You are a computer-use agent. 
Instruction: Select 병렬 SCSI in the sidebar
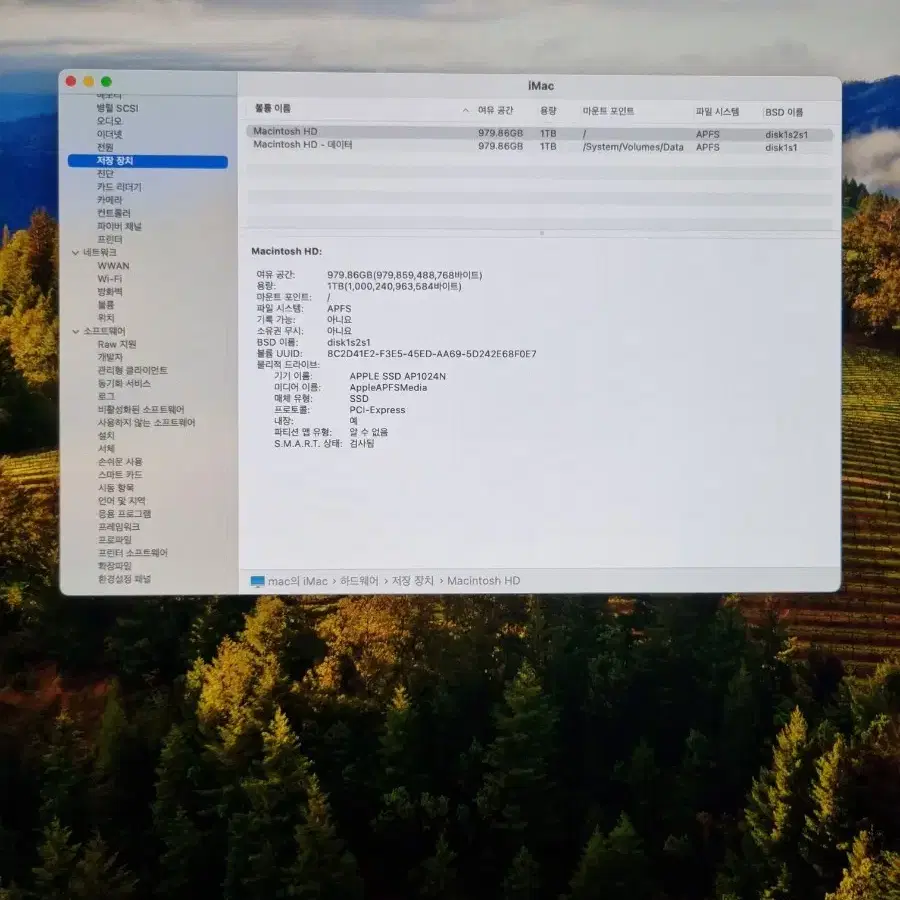pyautogui.click(x=117, y=108)
